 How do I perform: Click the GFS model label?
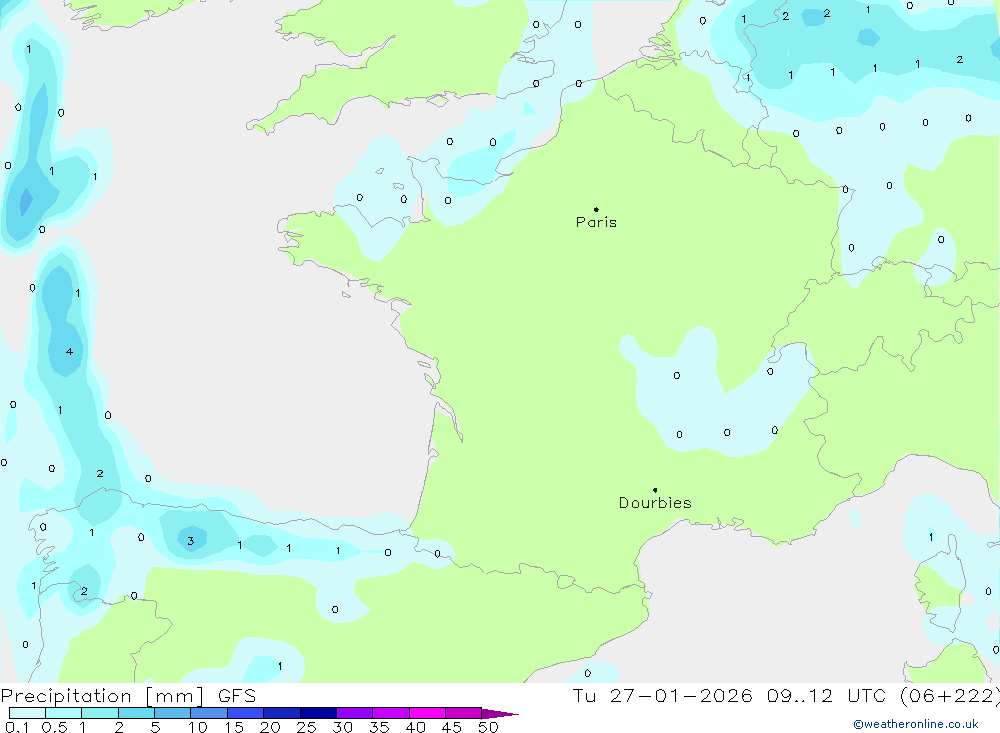click(237, 696)
